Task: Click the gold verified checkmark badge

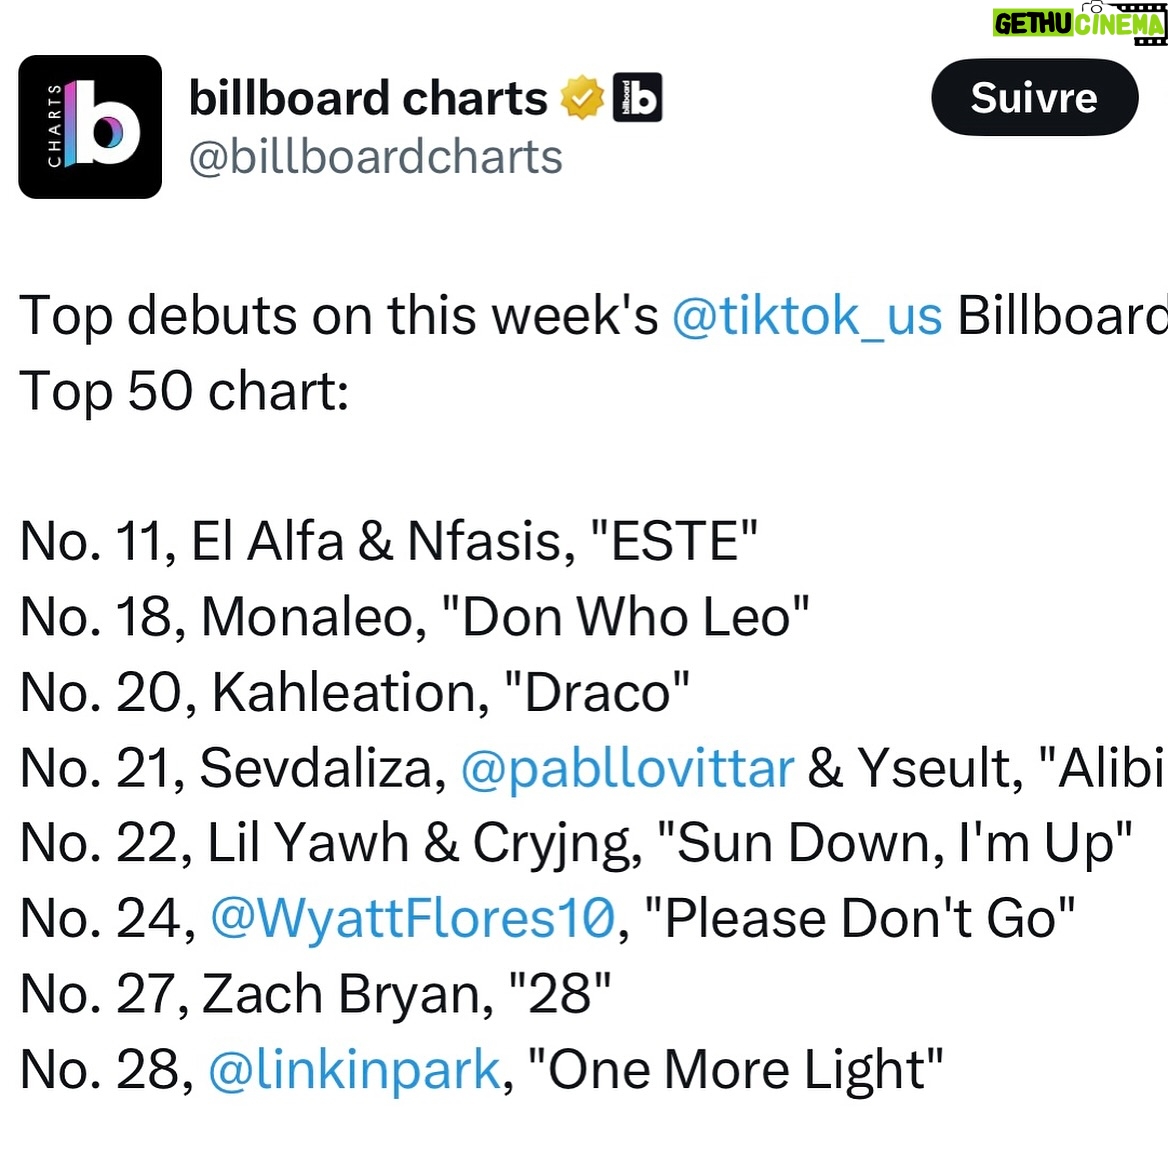Action: coord(582,98)
